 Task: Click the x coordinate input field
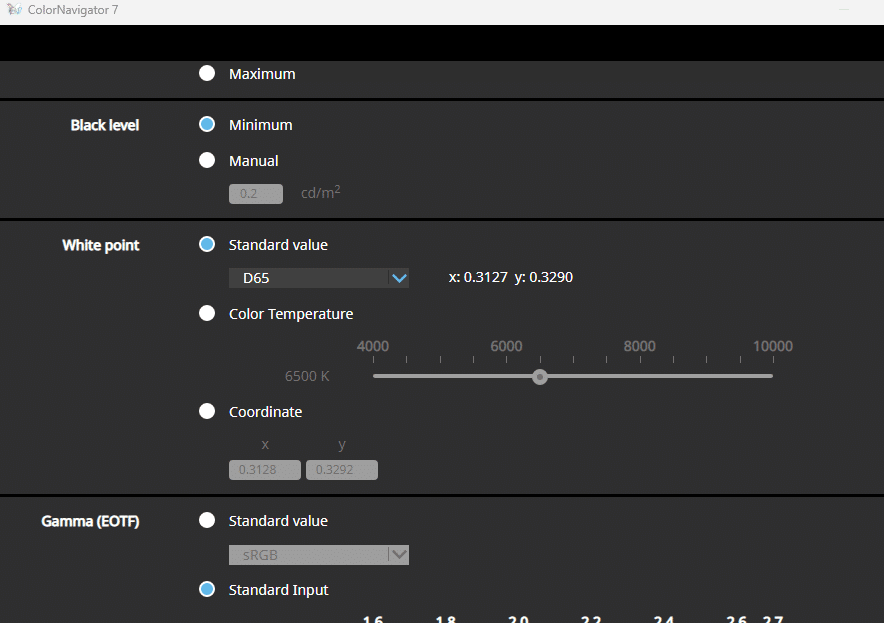tap(265, 470)
